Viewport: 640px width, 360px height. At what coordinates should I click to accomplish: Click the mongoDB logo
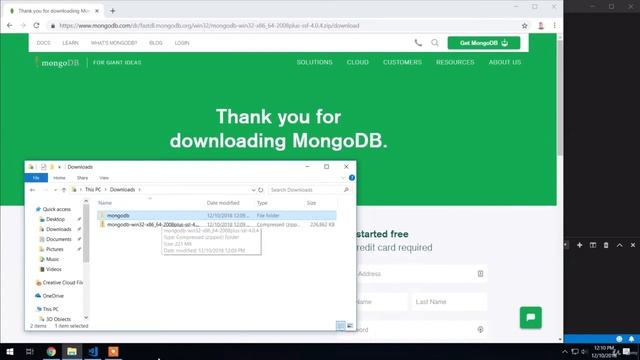(x=57, y=62)
